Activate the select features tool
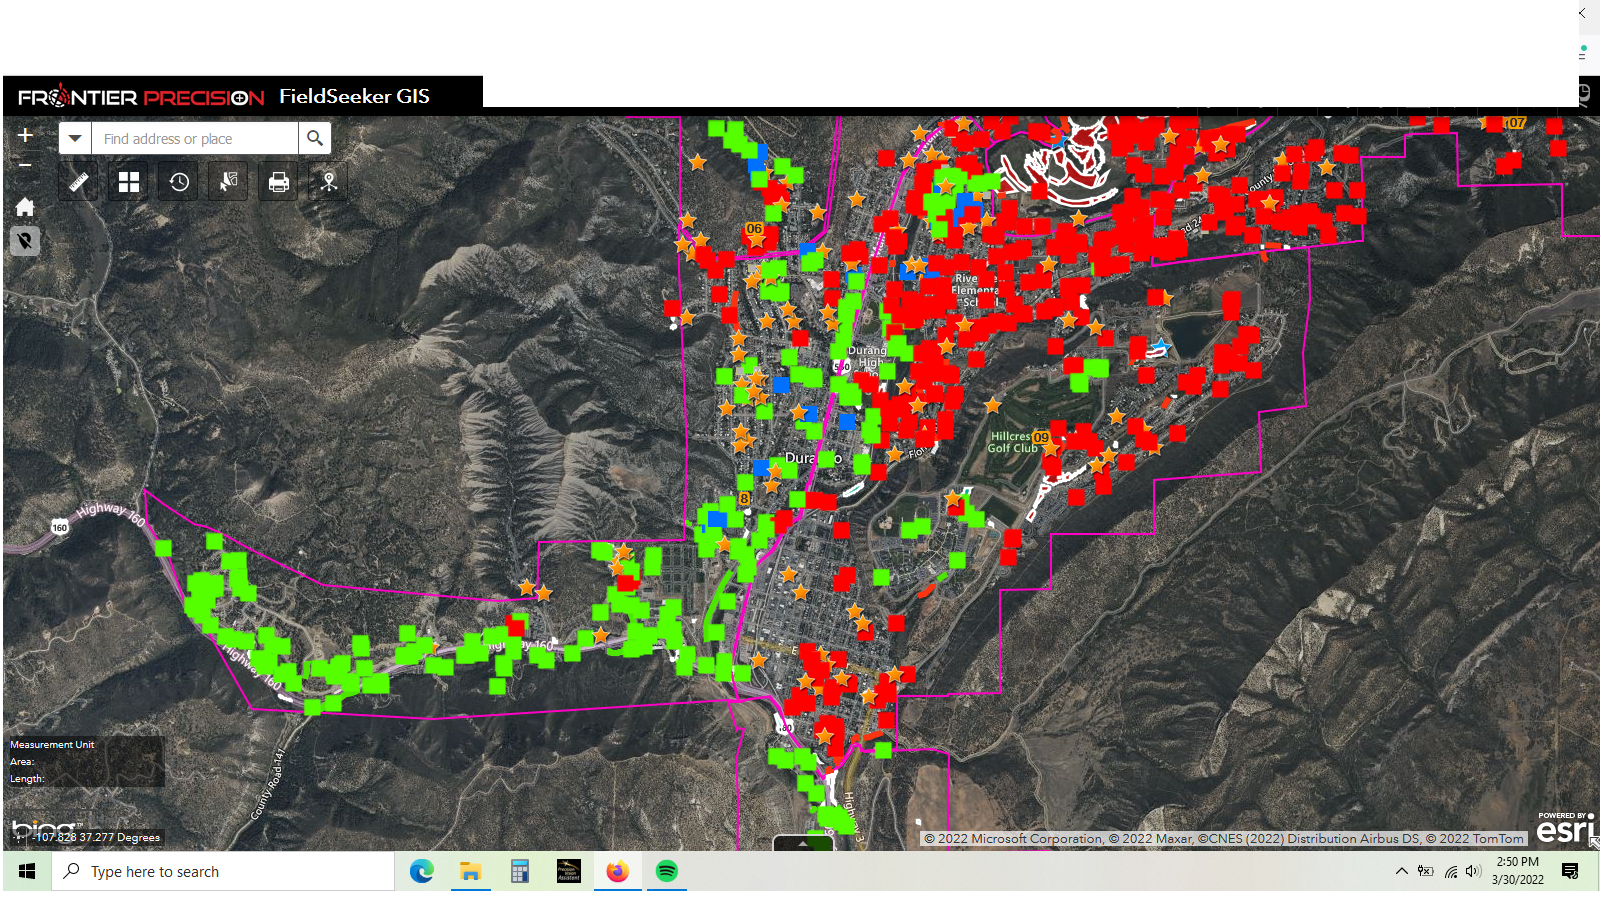 [229, 182]
